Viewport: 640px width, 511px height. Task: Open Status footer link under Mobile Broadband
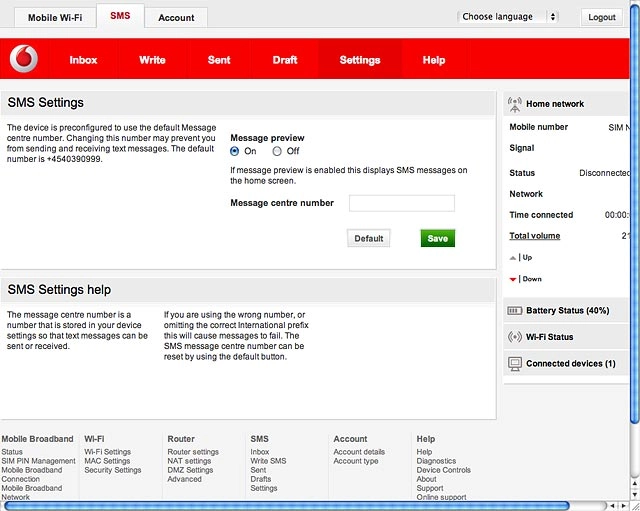(12, 452)
